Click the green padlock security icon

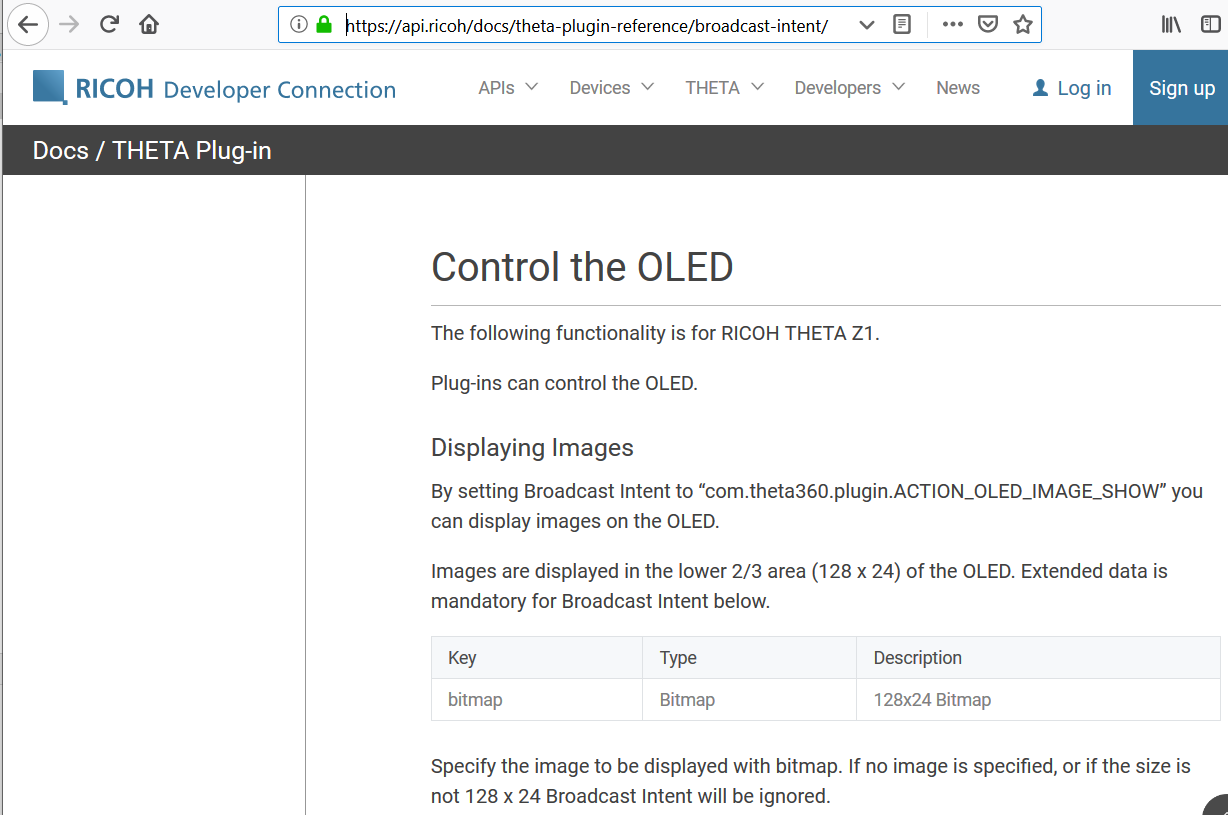pos(323,25)
